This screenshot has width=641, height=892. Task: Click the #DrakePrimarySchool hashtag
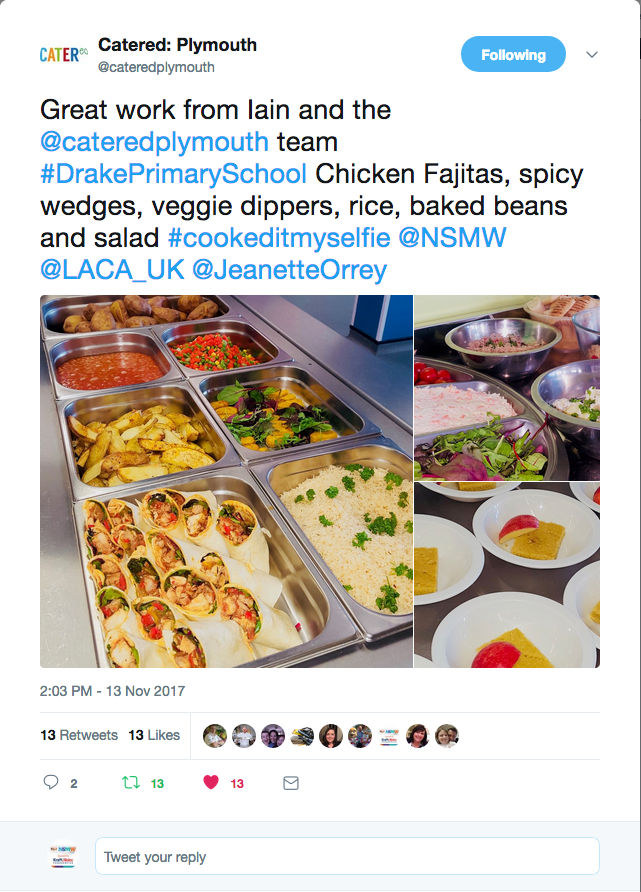[174, 174]
